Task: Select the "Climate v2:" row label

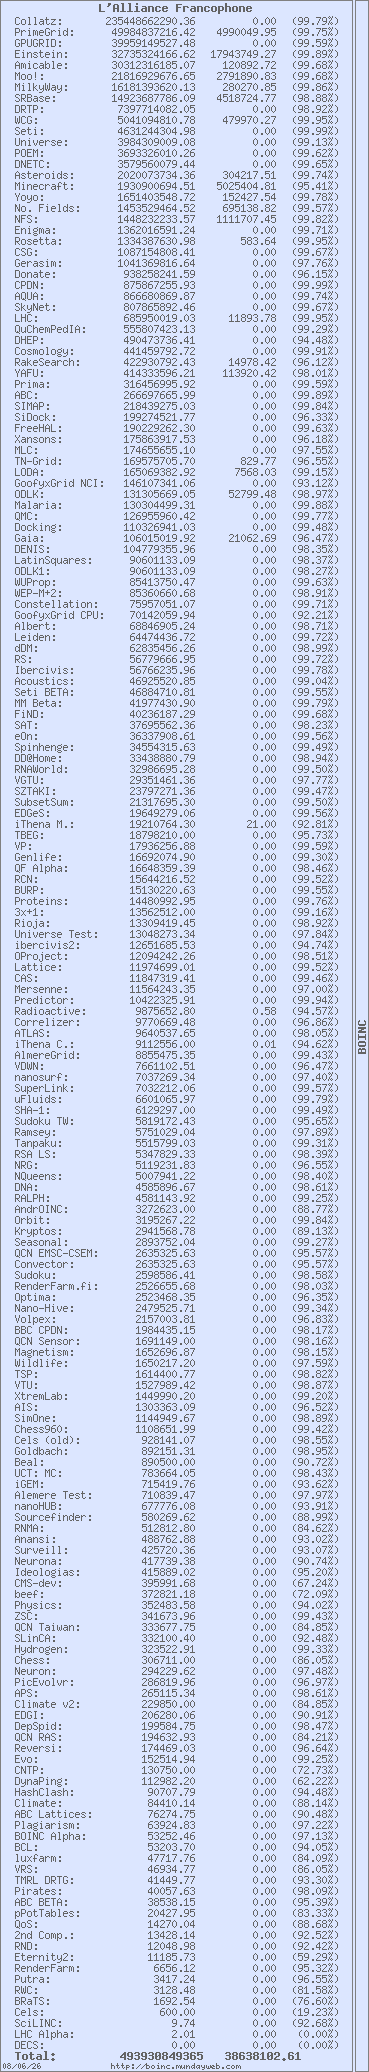Action: pyautogui.click(x=48, y=1704)
